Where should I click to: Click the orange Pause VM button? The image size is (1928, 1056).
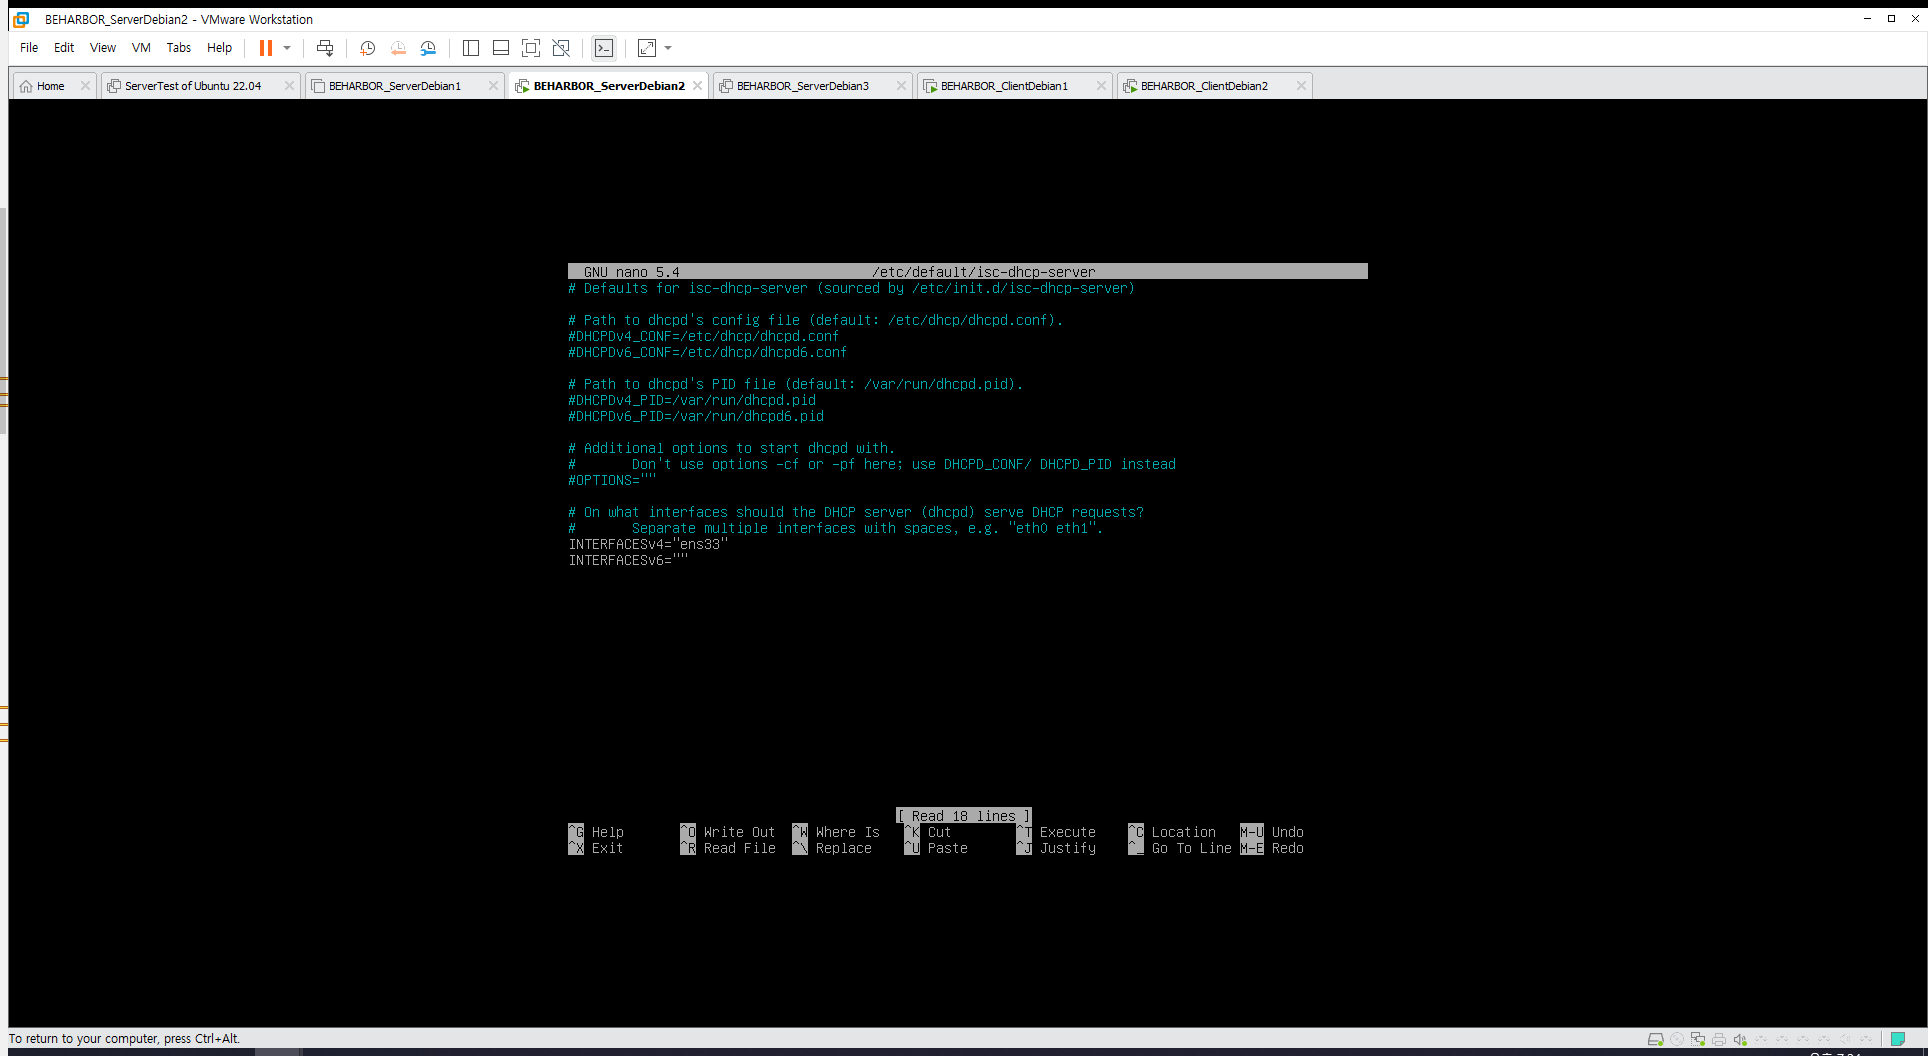point(266,48)
